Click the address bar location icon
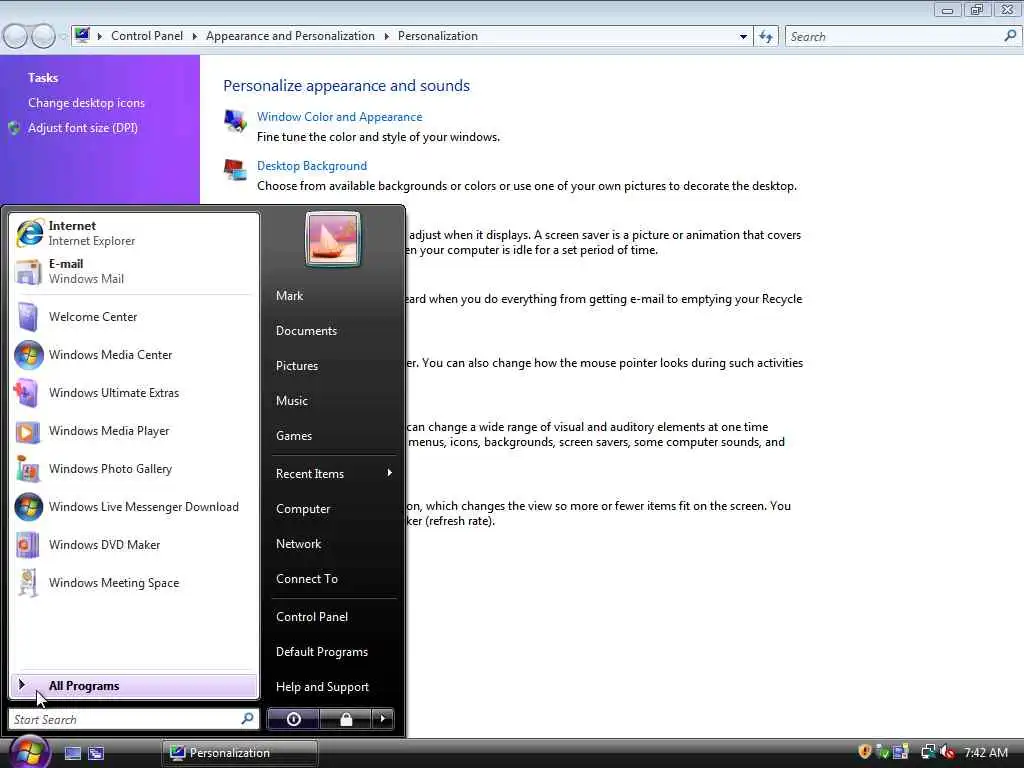 [82, 35]
